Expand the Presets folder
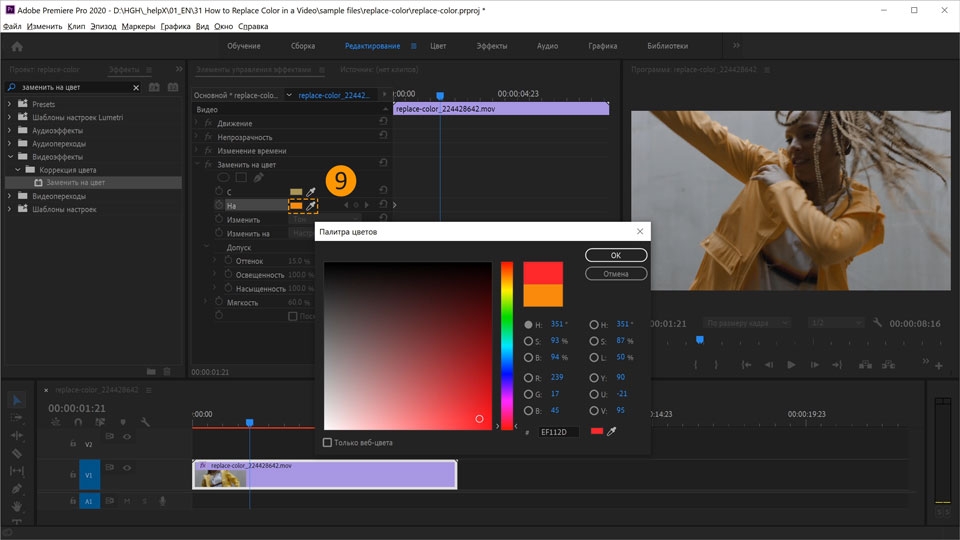The height and width of the screenshot is (540, 960). [11, 104]
